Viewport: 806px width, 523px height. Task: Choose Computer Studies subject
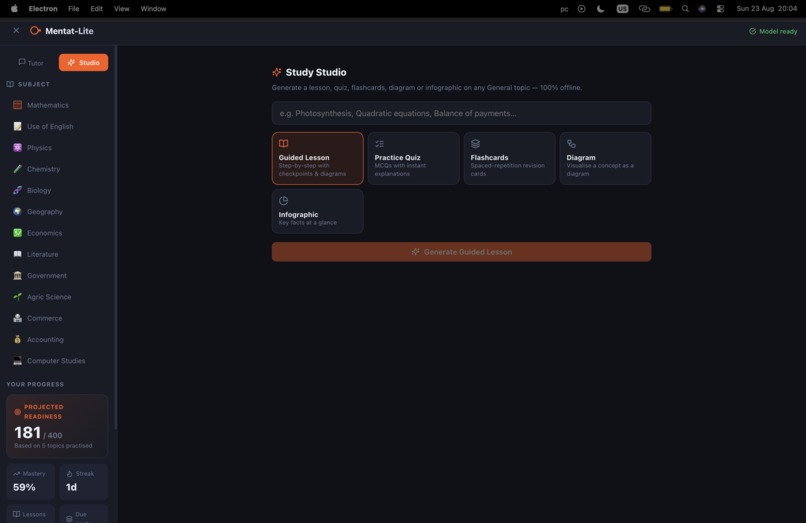57,361
